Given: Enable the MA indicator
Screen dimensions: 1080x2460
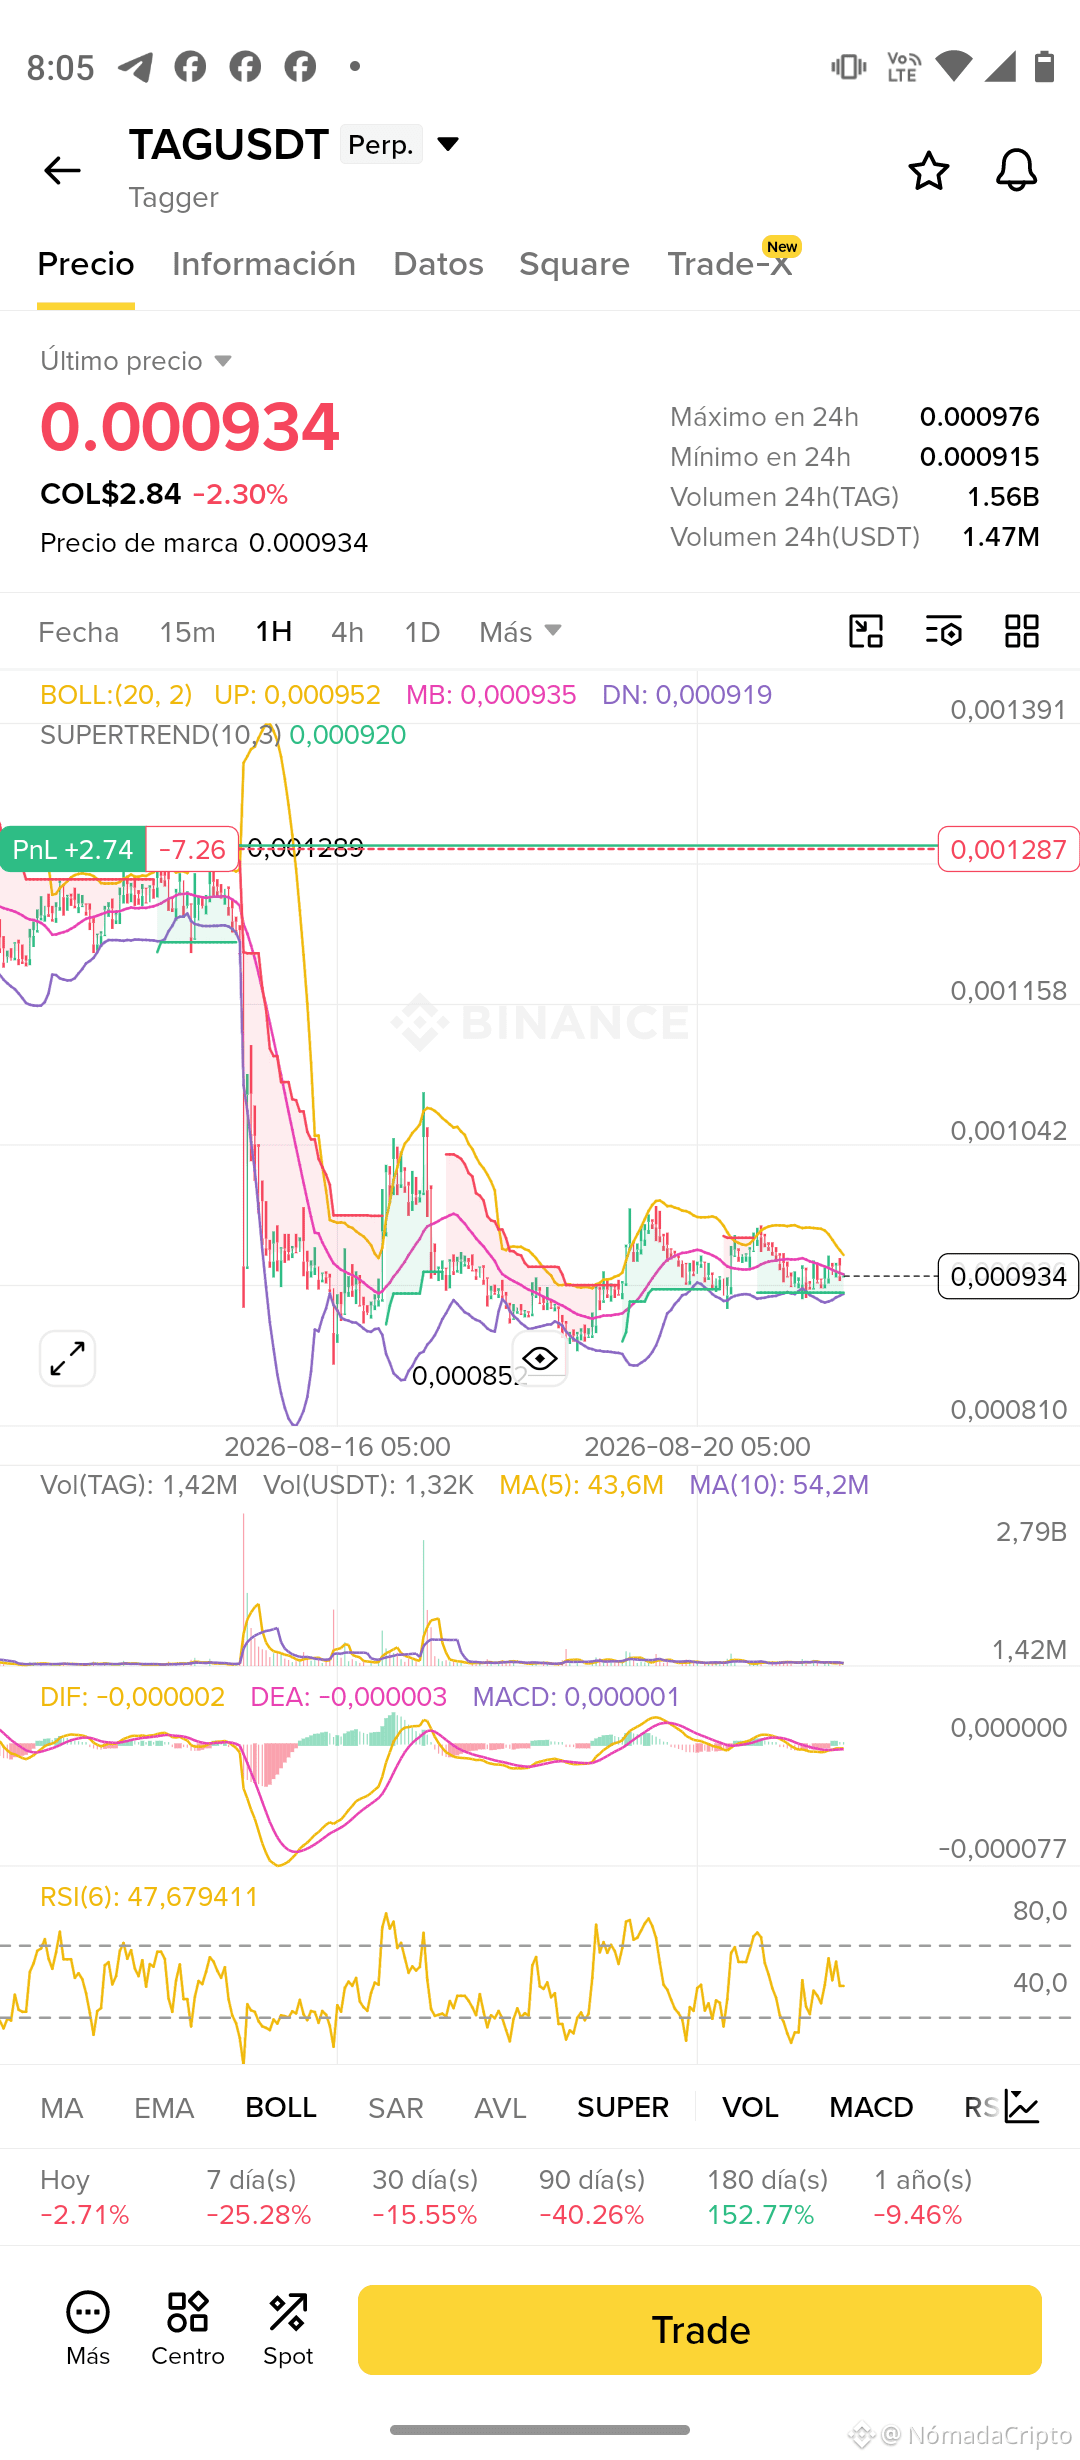Looking at the screenshot, I should [62, 2108].
